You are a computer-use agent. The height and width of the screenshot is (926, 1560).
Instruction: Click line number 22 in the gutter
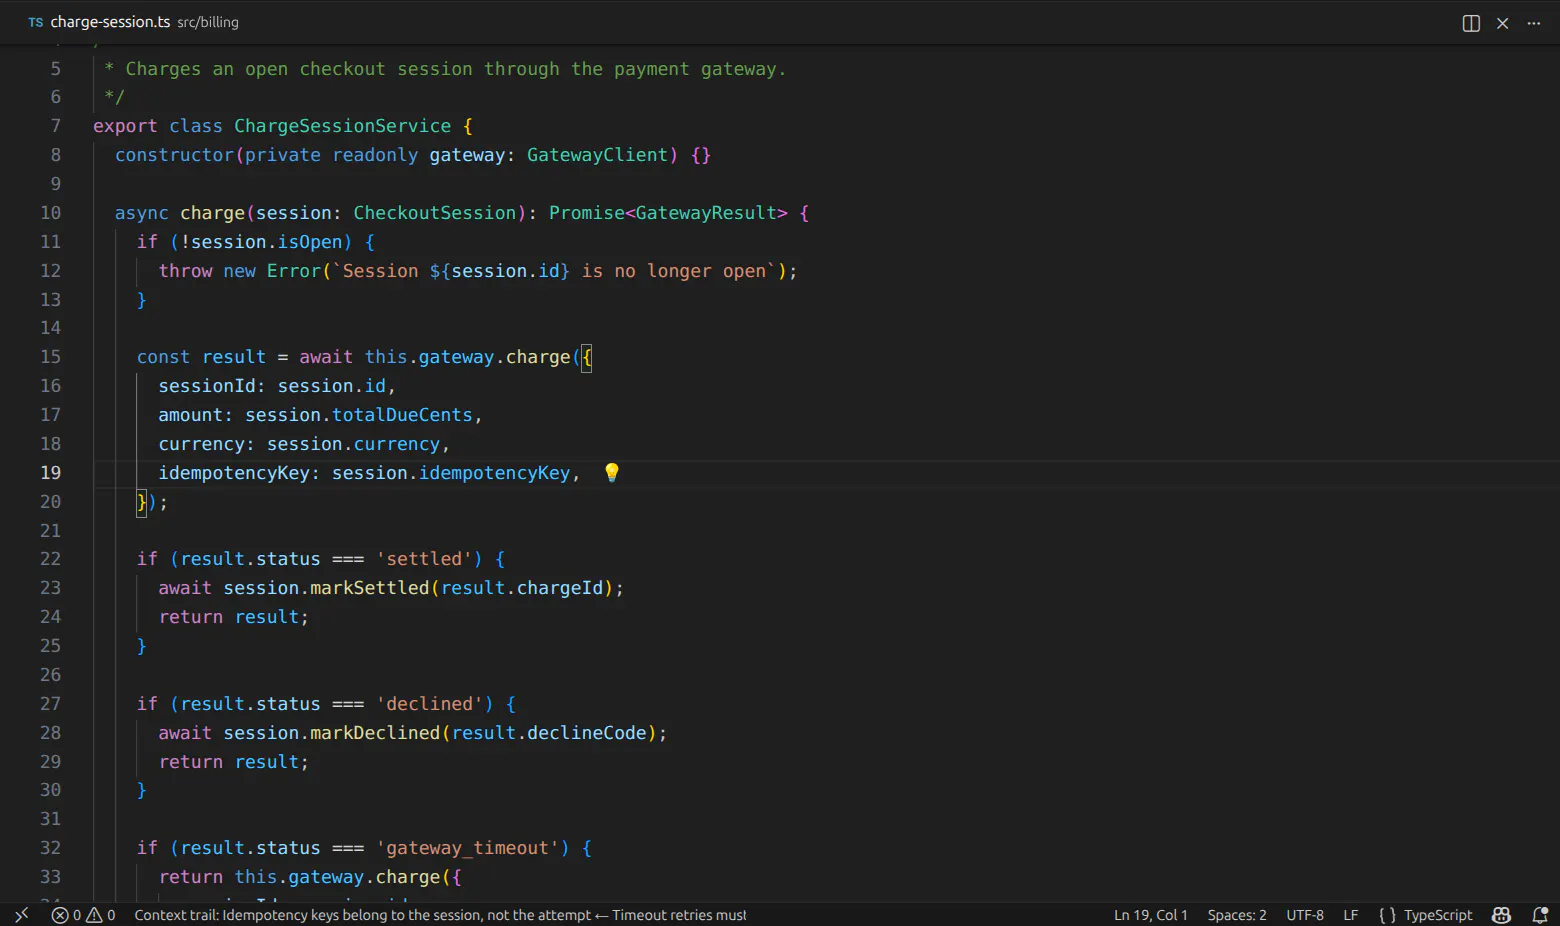(x=50, y=559)
